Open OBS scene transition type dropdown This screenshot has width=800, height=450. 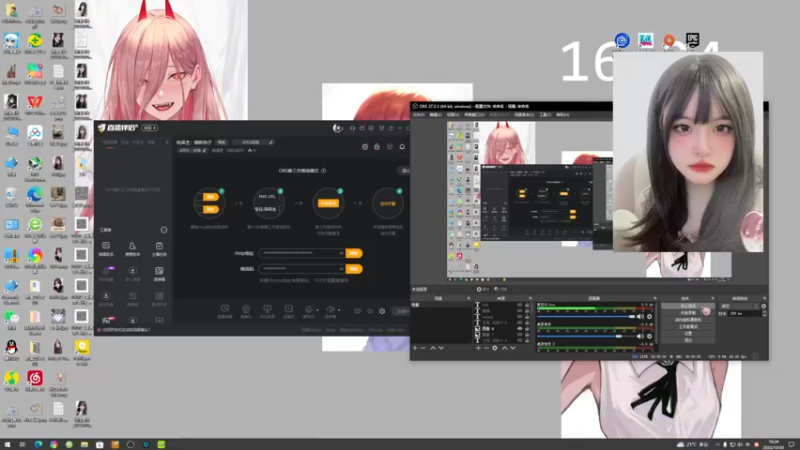[x=739, y=306]
